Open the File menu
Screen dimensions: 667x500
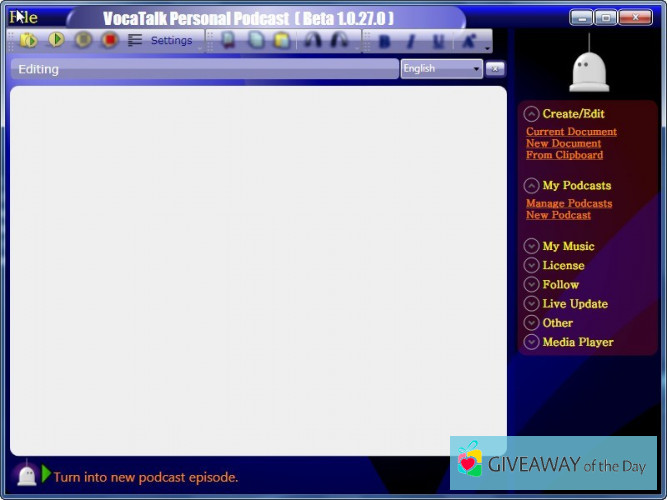pos(23,17)
